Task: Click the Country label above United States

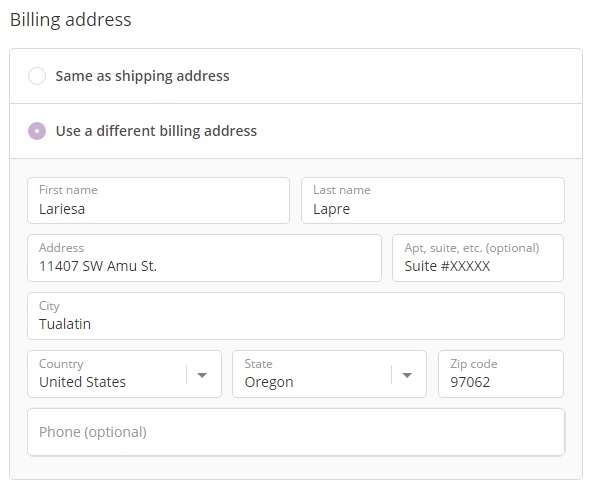Action: [x=61, y=364]
